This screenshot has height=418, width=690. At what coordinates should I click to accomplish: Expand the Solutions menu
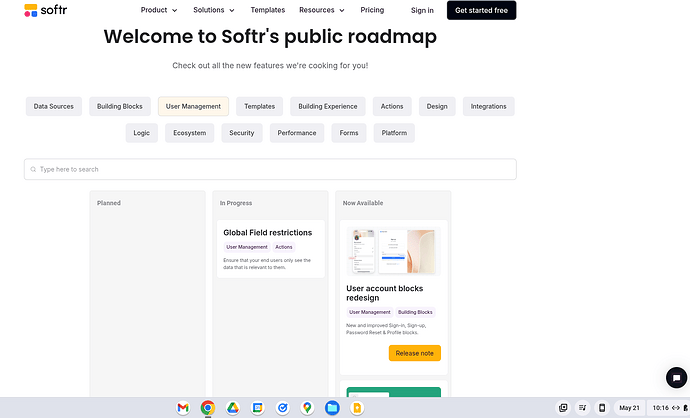(214, 10)
